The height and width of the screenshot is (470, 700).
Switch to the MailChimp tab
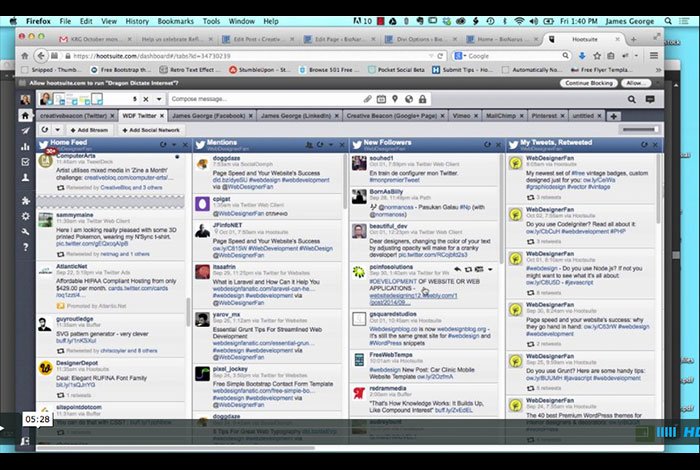tap(500, 116)
